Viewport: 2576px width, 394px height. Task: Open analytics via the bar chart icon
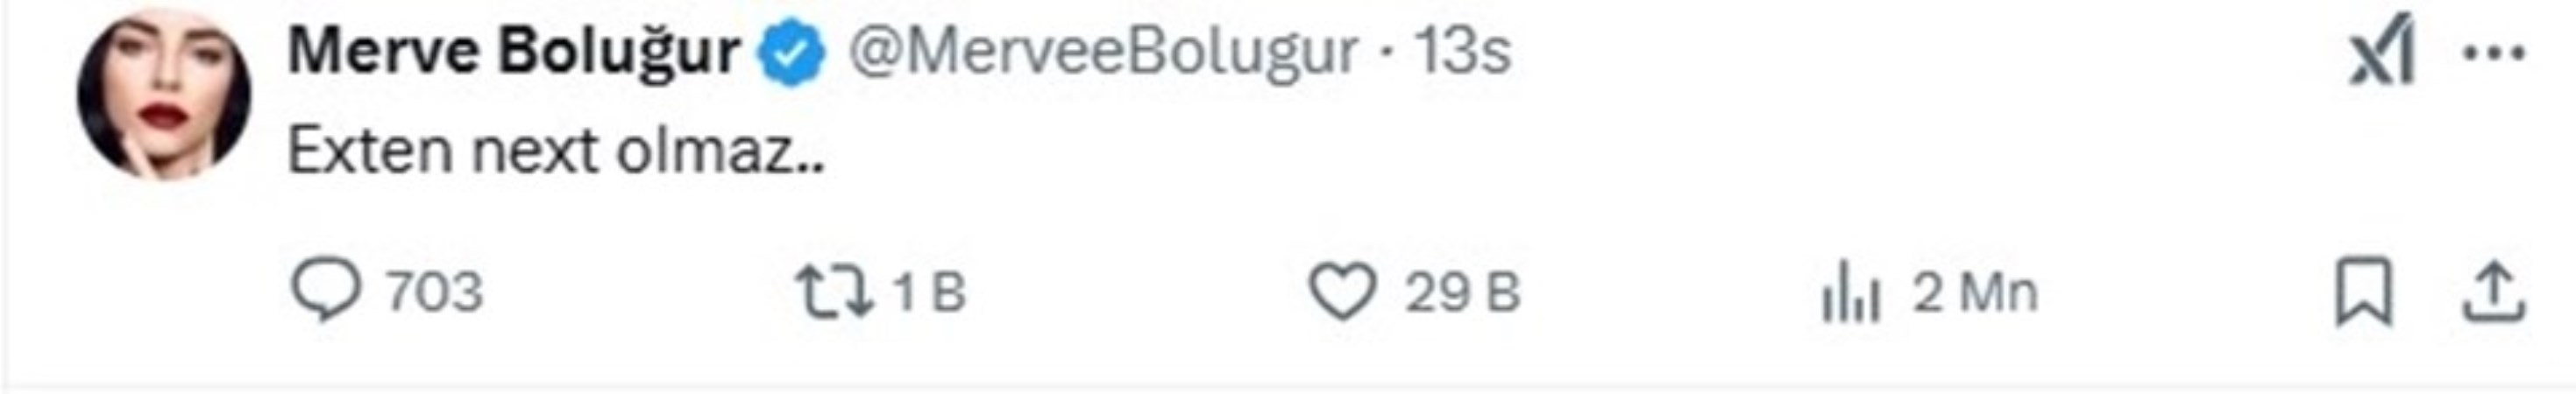point(1851,294)
